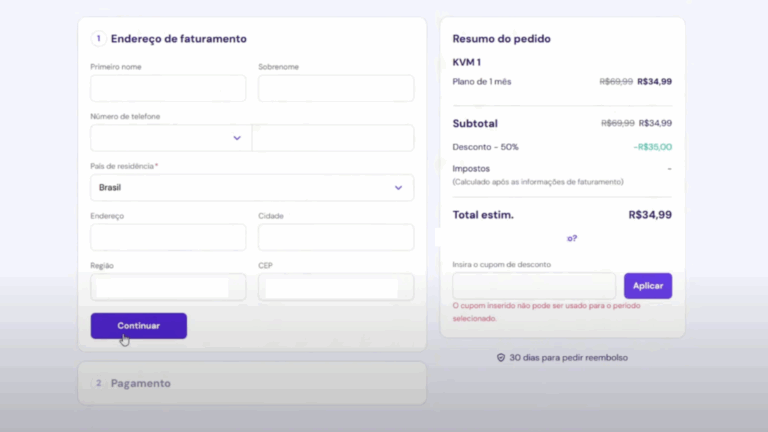768x432 pixels.
Task: Click the KVM 1 plan name
Action: 466,62
